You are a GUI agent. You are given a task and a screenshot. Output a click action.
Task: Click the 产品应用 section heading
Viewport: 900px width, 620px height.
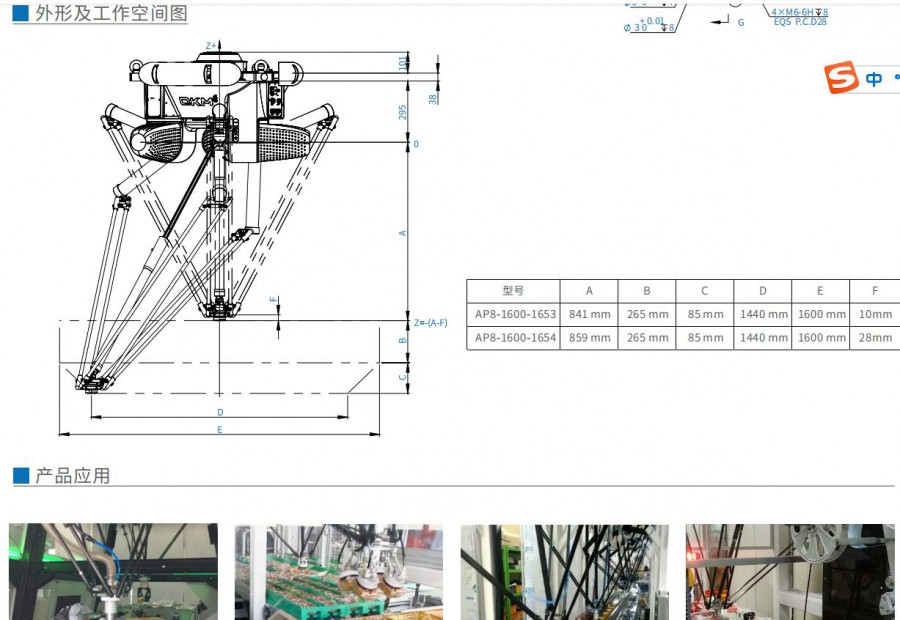pyautogui.click(x=73, y=475)
